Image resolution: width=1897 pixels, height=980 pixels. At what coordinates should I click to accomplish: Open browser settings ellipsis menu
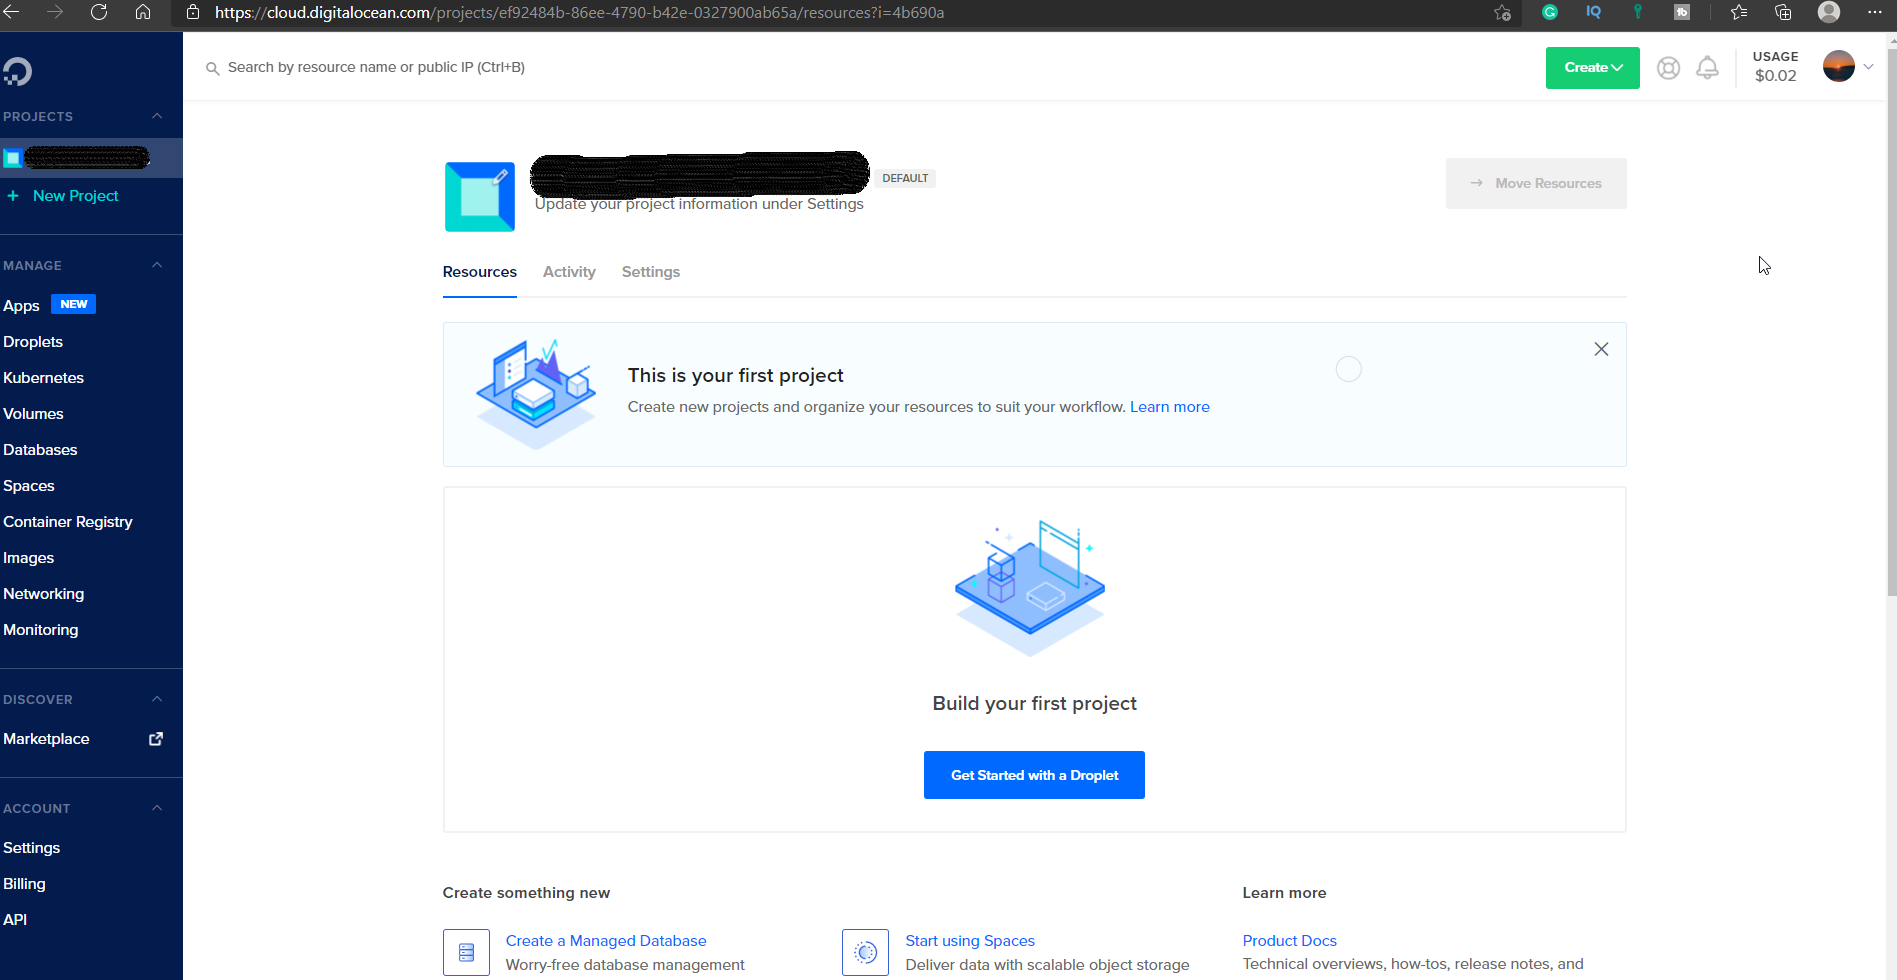click(x=1875, y=12)
